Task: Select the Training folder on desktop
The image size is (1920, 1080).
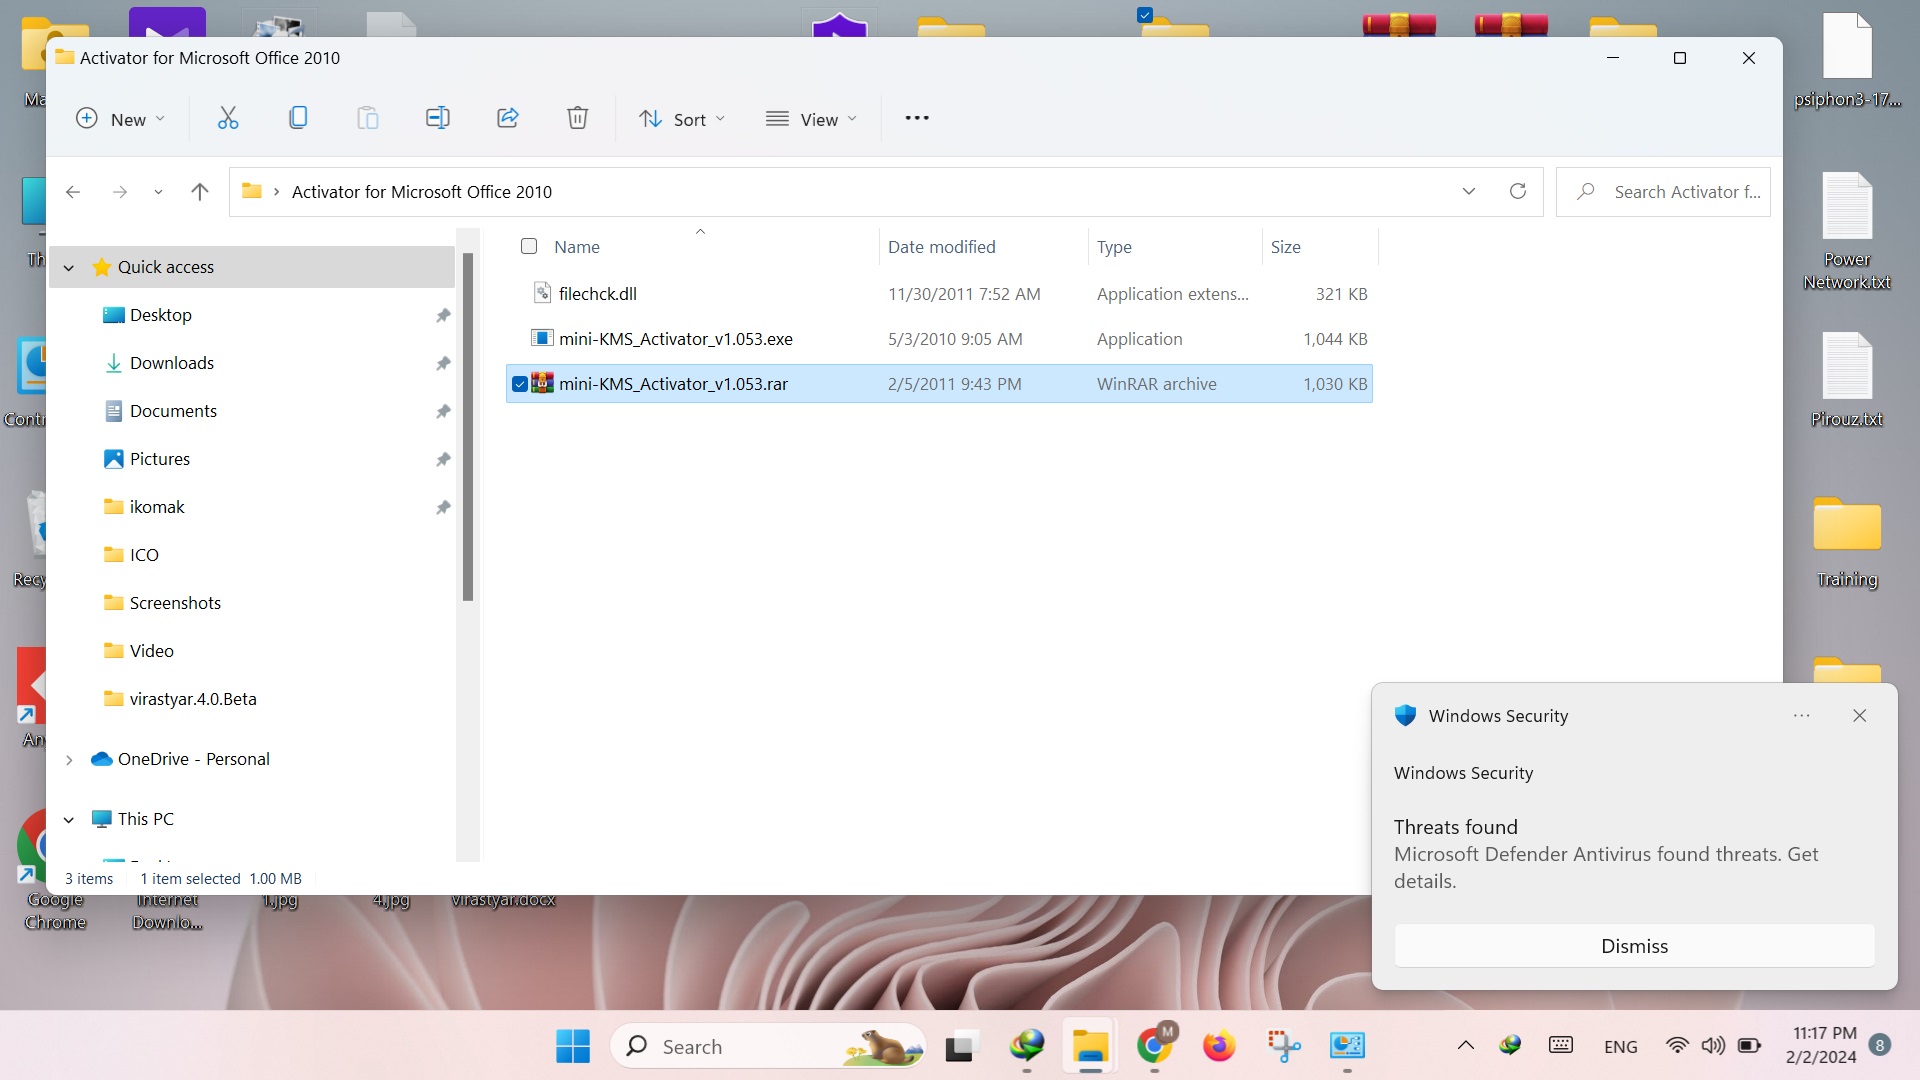Action: point(1847,541)
